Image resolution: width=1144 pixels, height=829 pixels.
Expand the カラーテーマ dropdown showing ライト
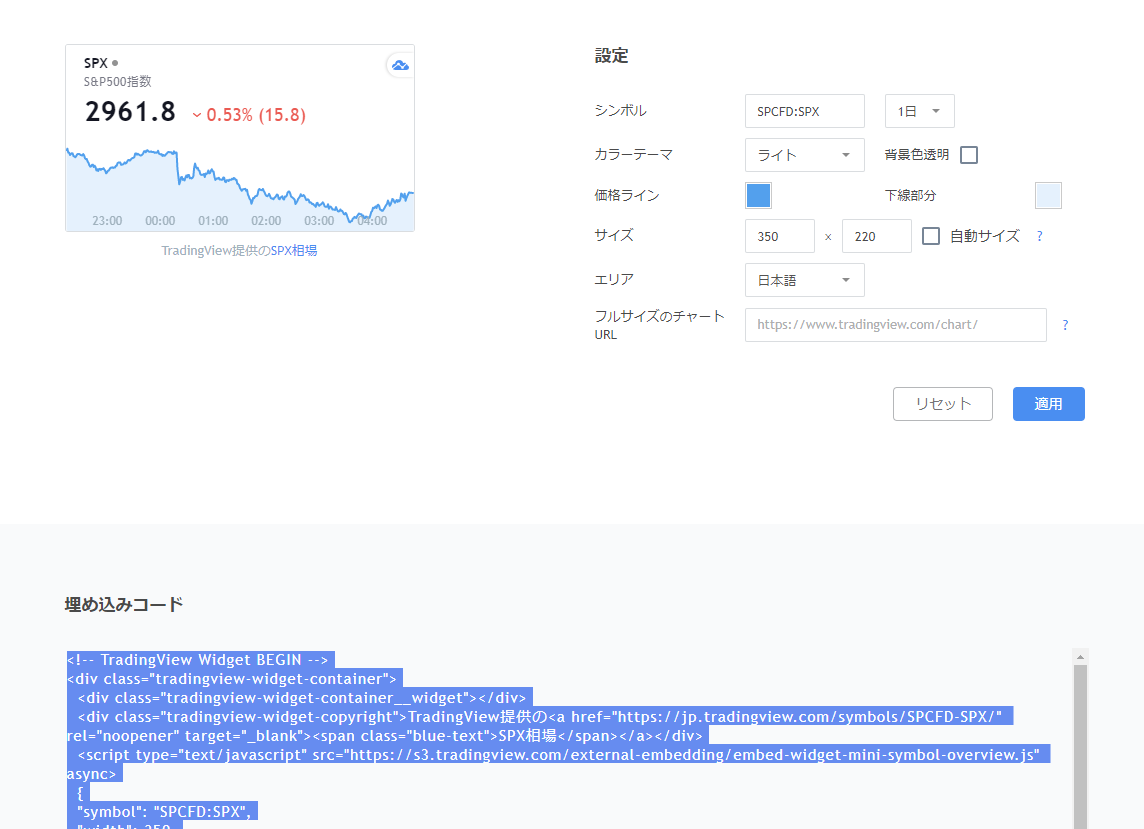click(x=804, y=155)
